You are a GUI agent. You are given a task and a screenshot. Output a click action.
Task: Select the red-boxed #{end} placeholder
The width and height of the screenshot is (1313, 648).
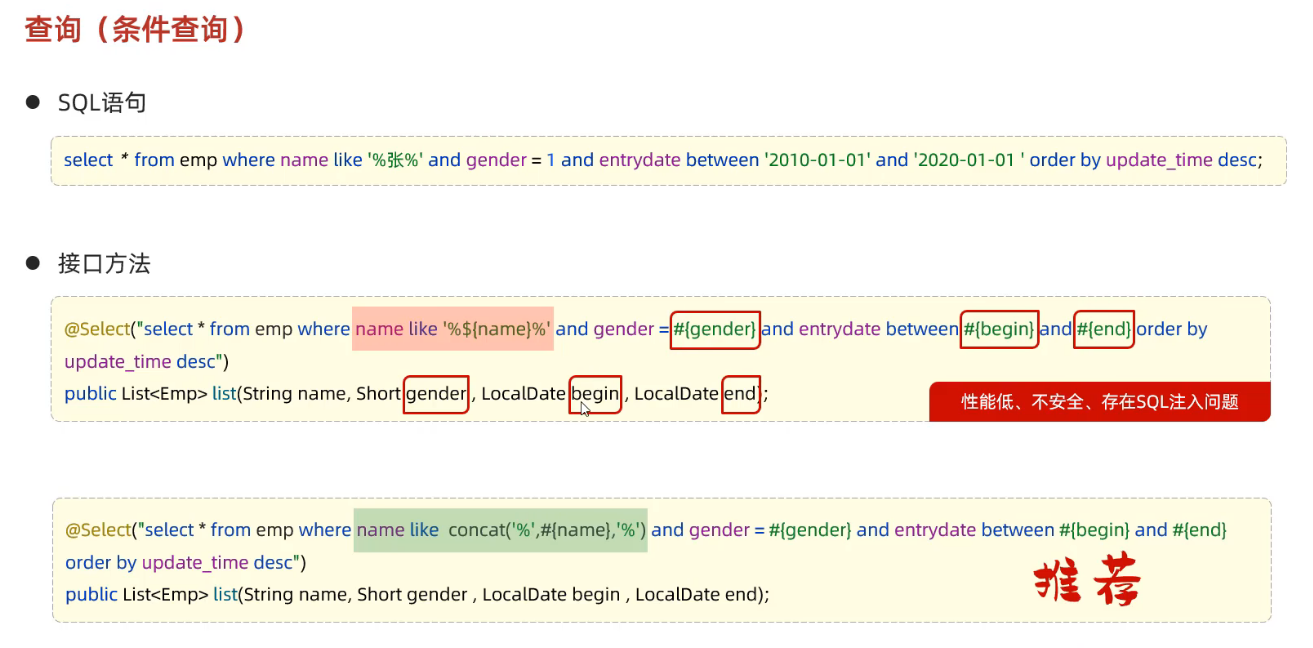coord(1104,329)
